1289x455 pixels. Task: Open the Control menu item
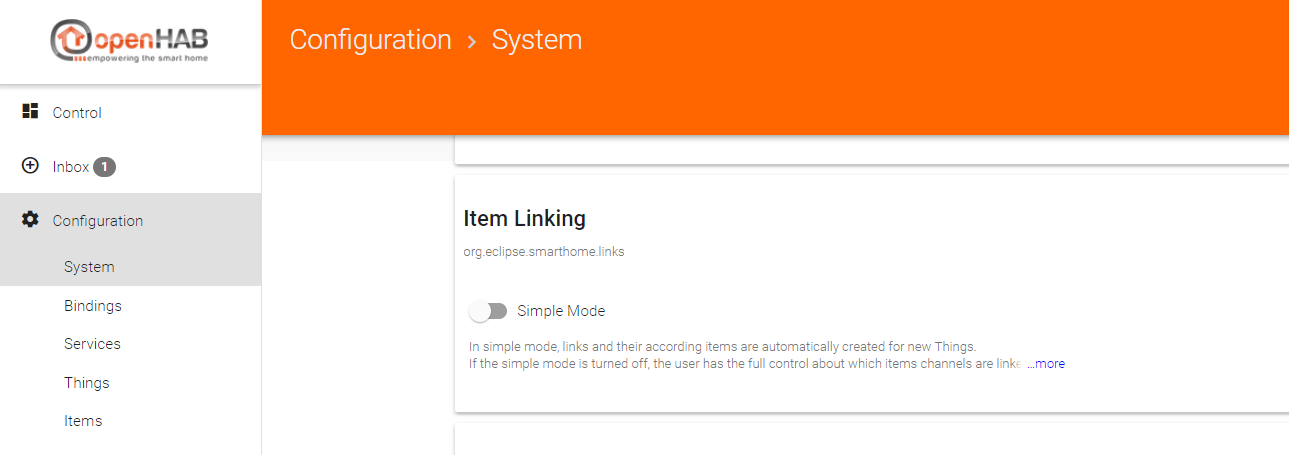(x=77, y=113)
